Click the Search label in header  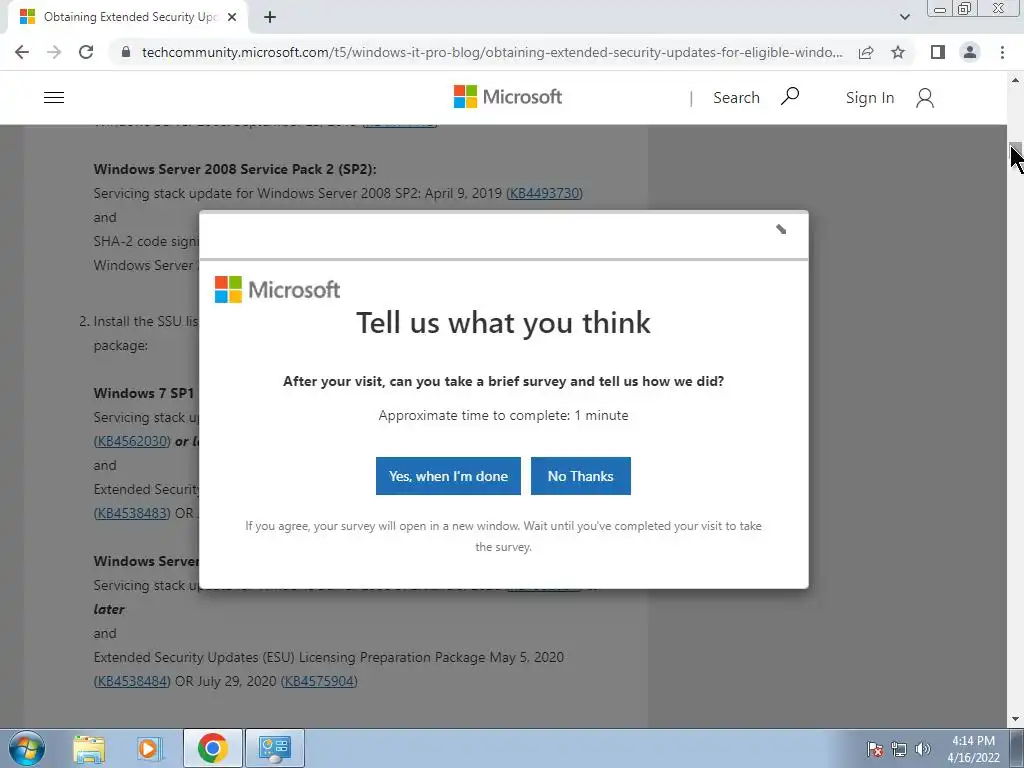coord(736,98)
